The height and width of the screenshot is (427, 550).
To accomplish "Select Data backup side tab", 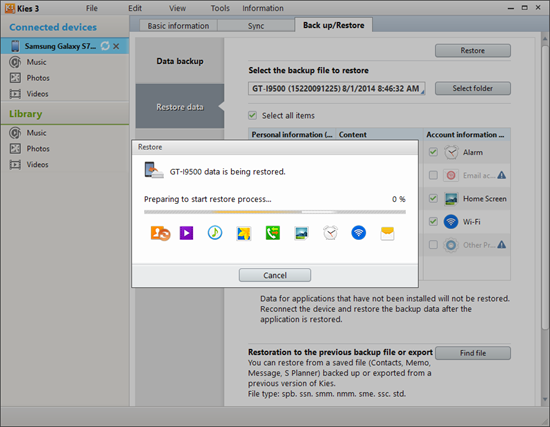I will coord(180,61).
